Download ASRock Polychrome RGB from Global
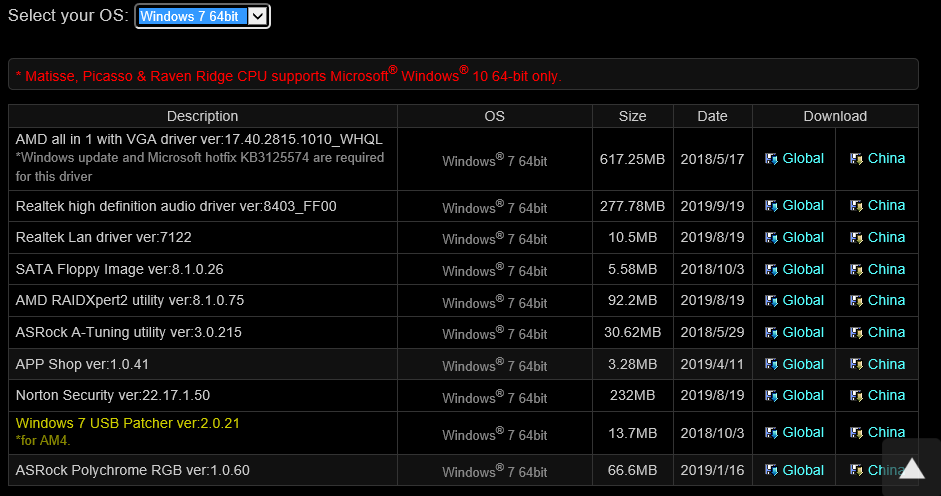The height and width of the screenshot is (496, 941). [x=802, y=470]
